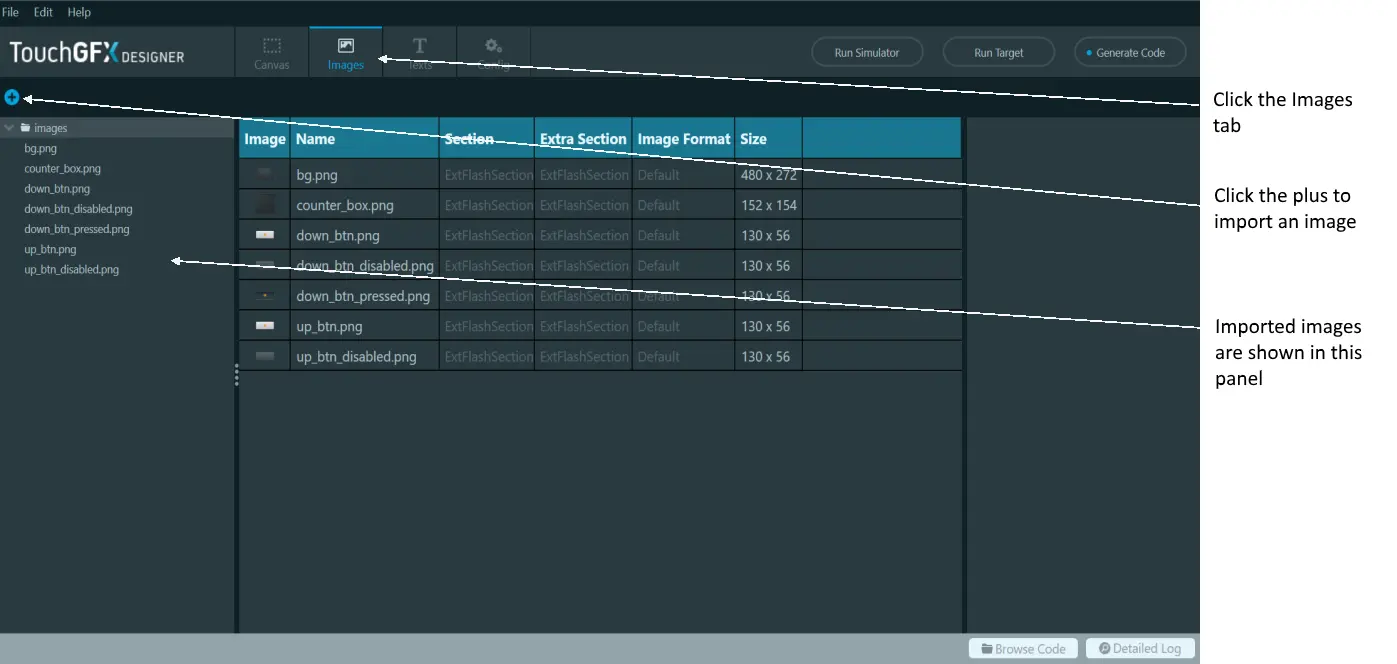This screenshot has width=1397, height=664.
Task: Collapse the images folder chevron
Action: click(x=9, y=128)
